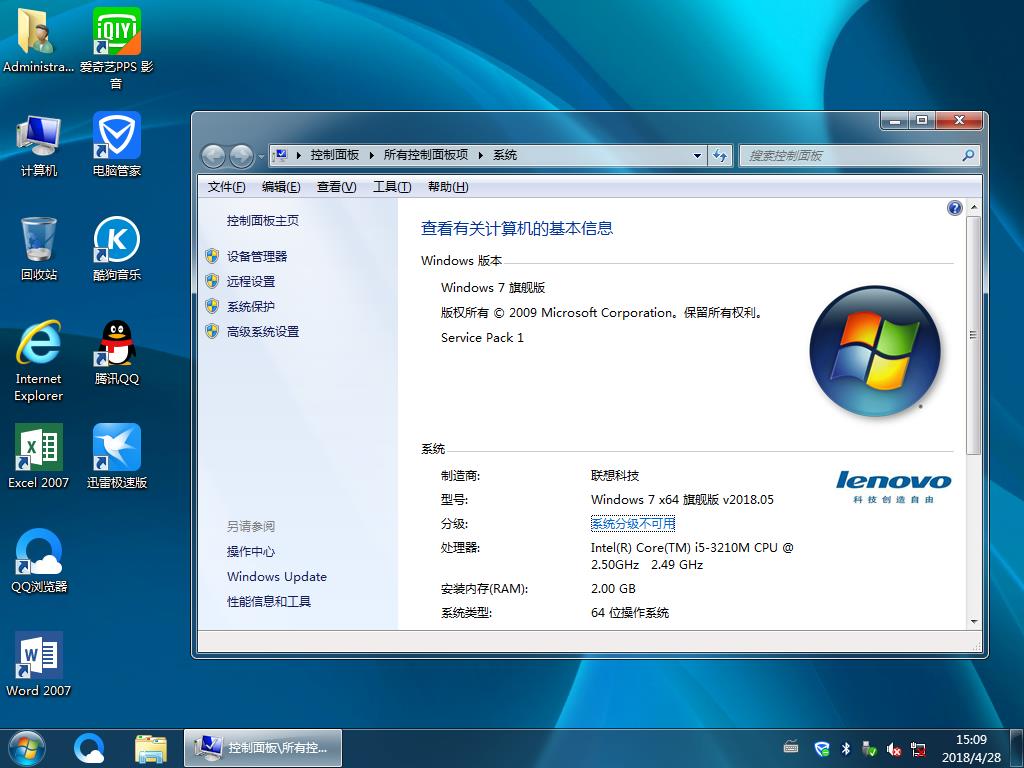Open the address bar history dropdown
Viewport: 1024px width, 768px height.
698,155
